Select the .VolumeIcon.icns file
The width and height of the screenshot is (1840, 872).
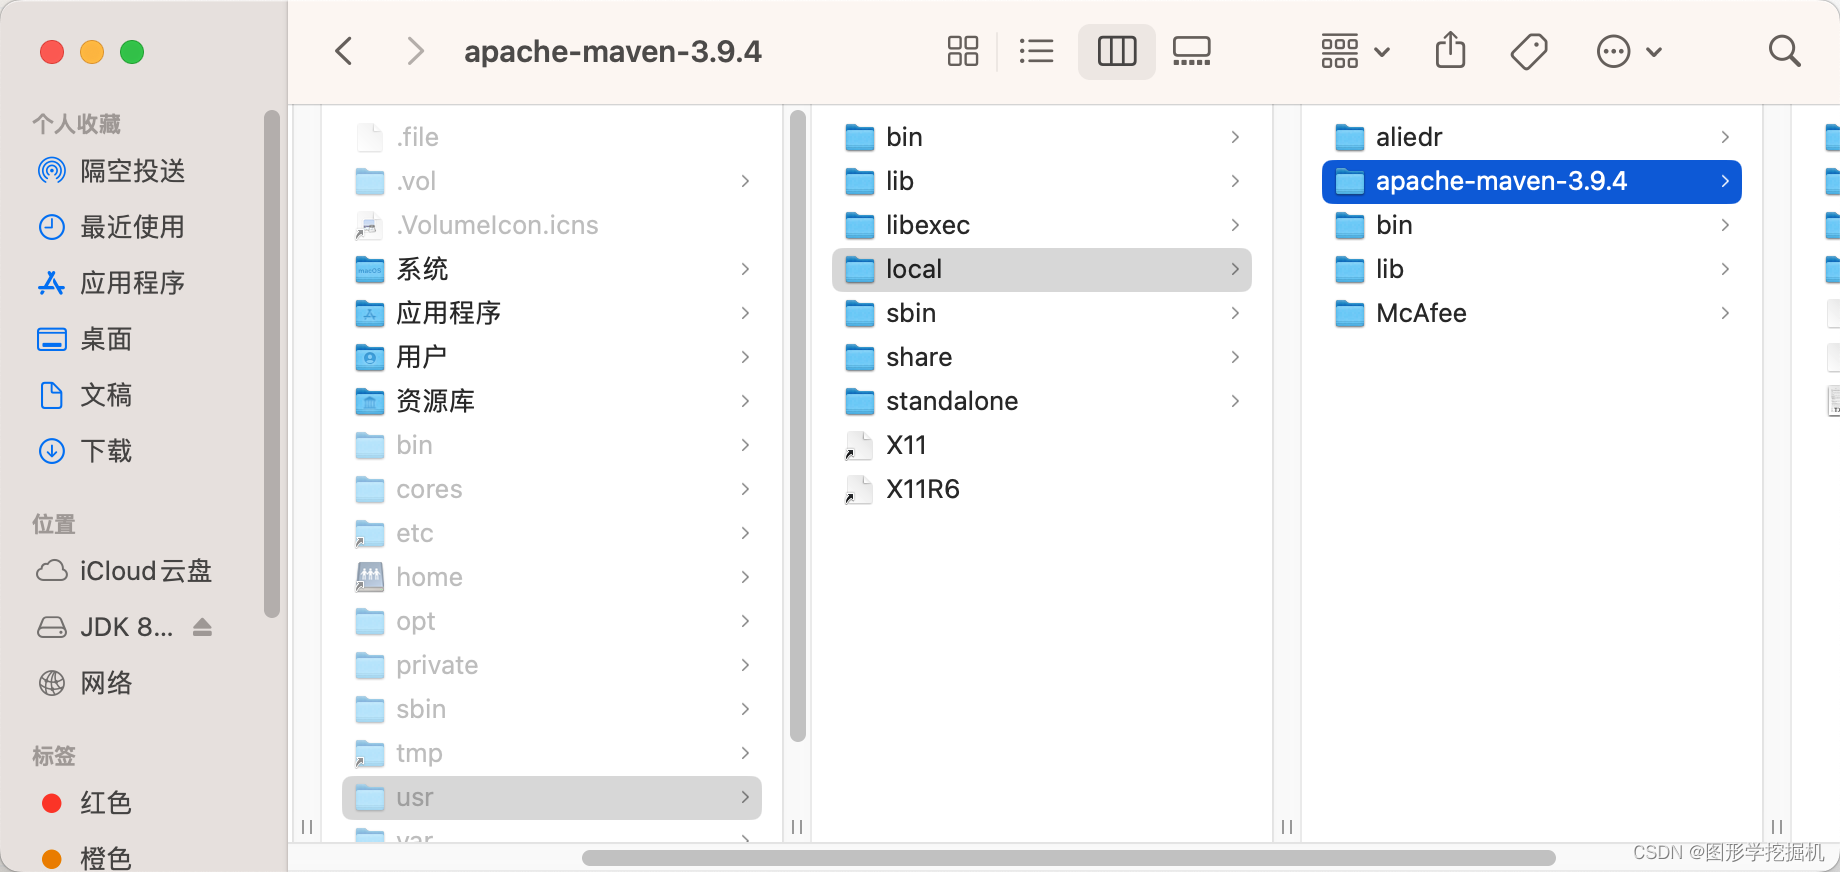(x=552, y=225)
